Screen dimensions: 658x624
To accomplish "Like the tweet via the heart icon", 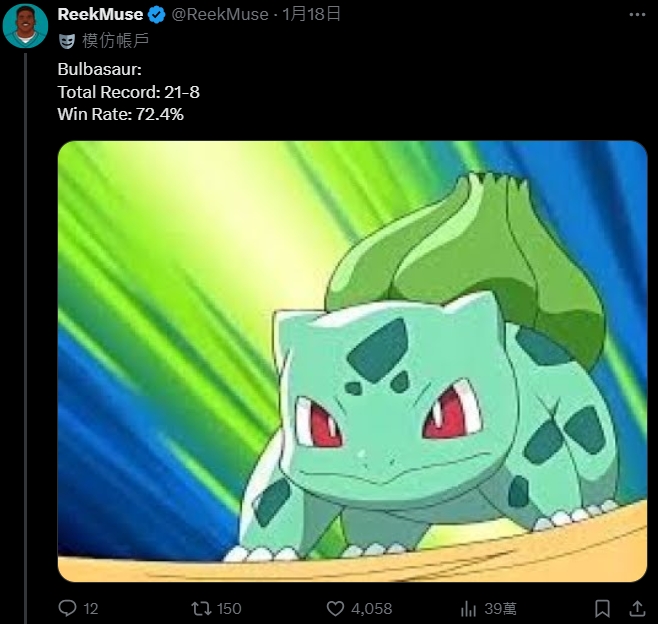I will coord(335,608).
